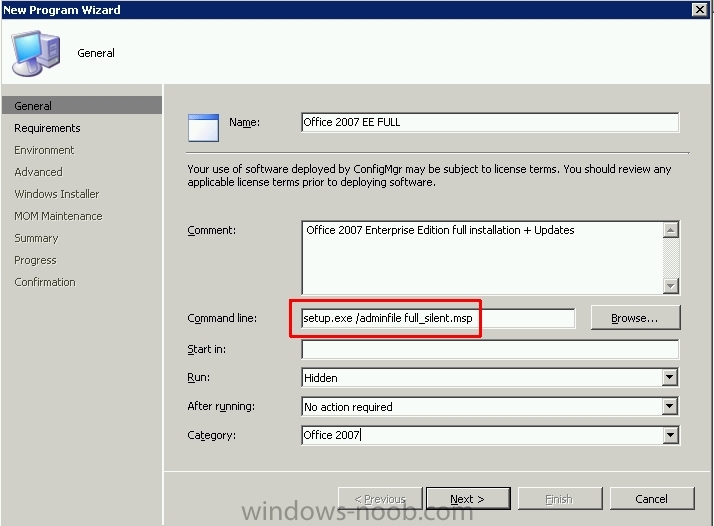Screen dimensions: 714x526
Task: Select the General step in sidebar
Action: pos(82,106)
